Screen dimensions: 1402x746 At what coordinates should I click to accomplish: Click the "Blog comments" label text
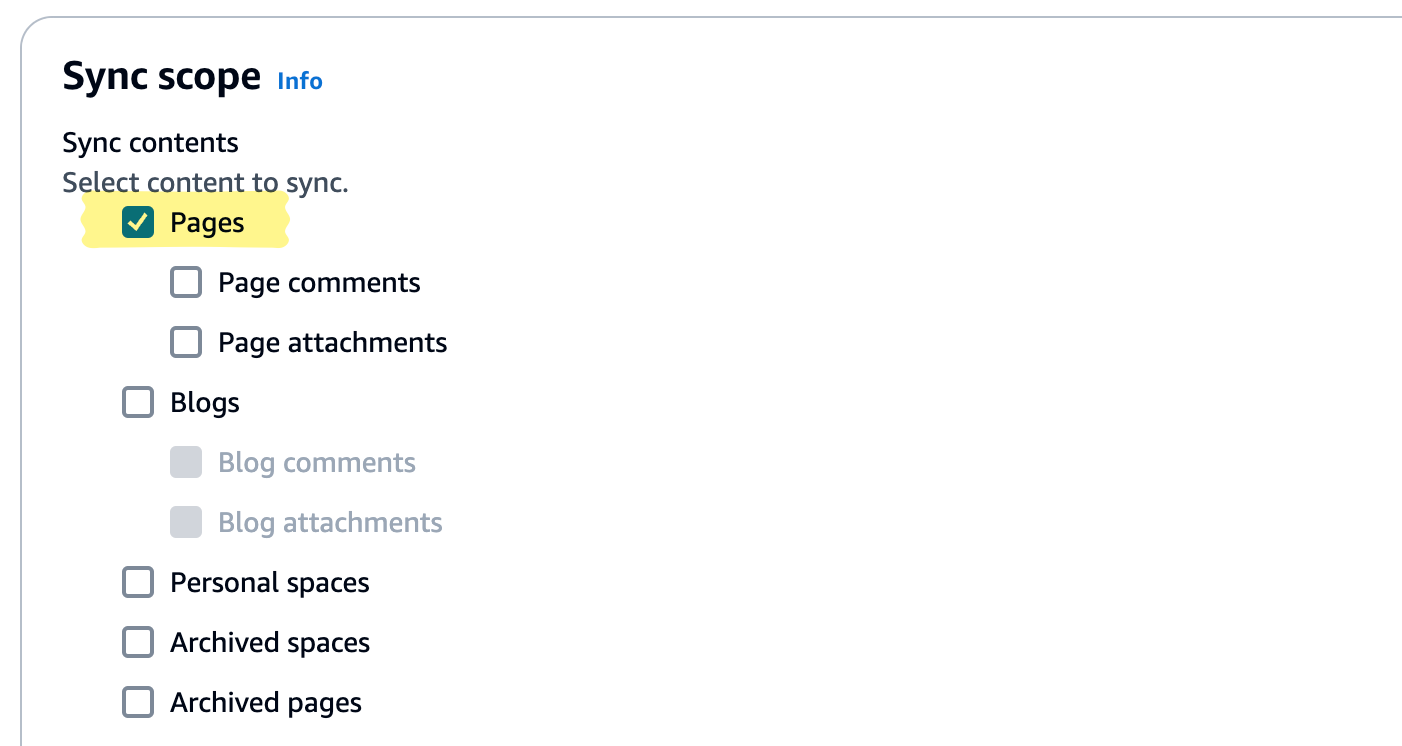point(317,463)
